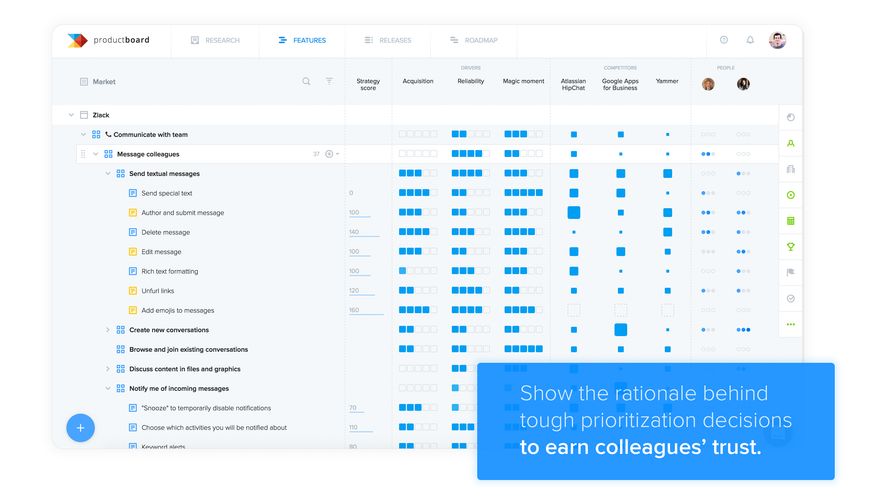Click the Reliability driver column header

pyautogui.click(x=471, y=81)
